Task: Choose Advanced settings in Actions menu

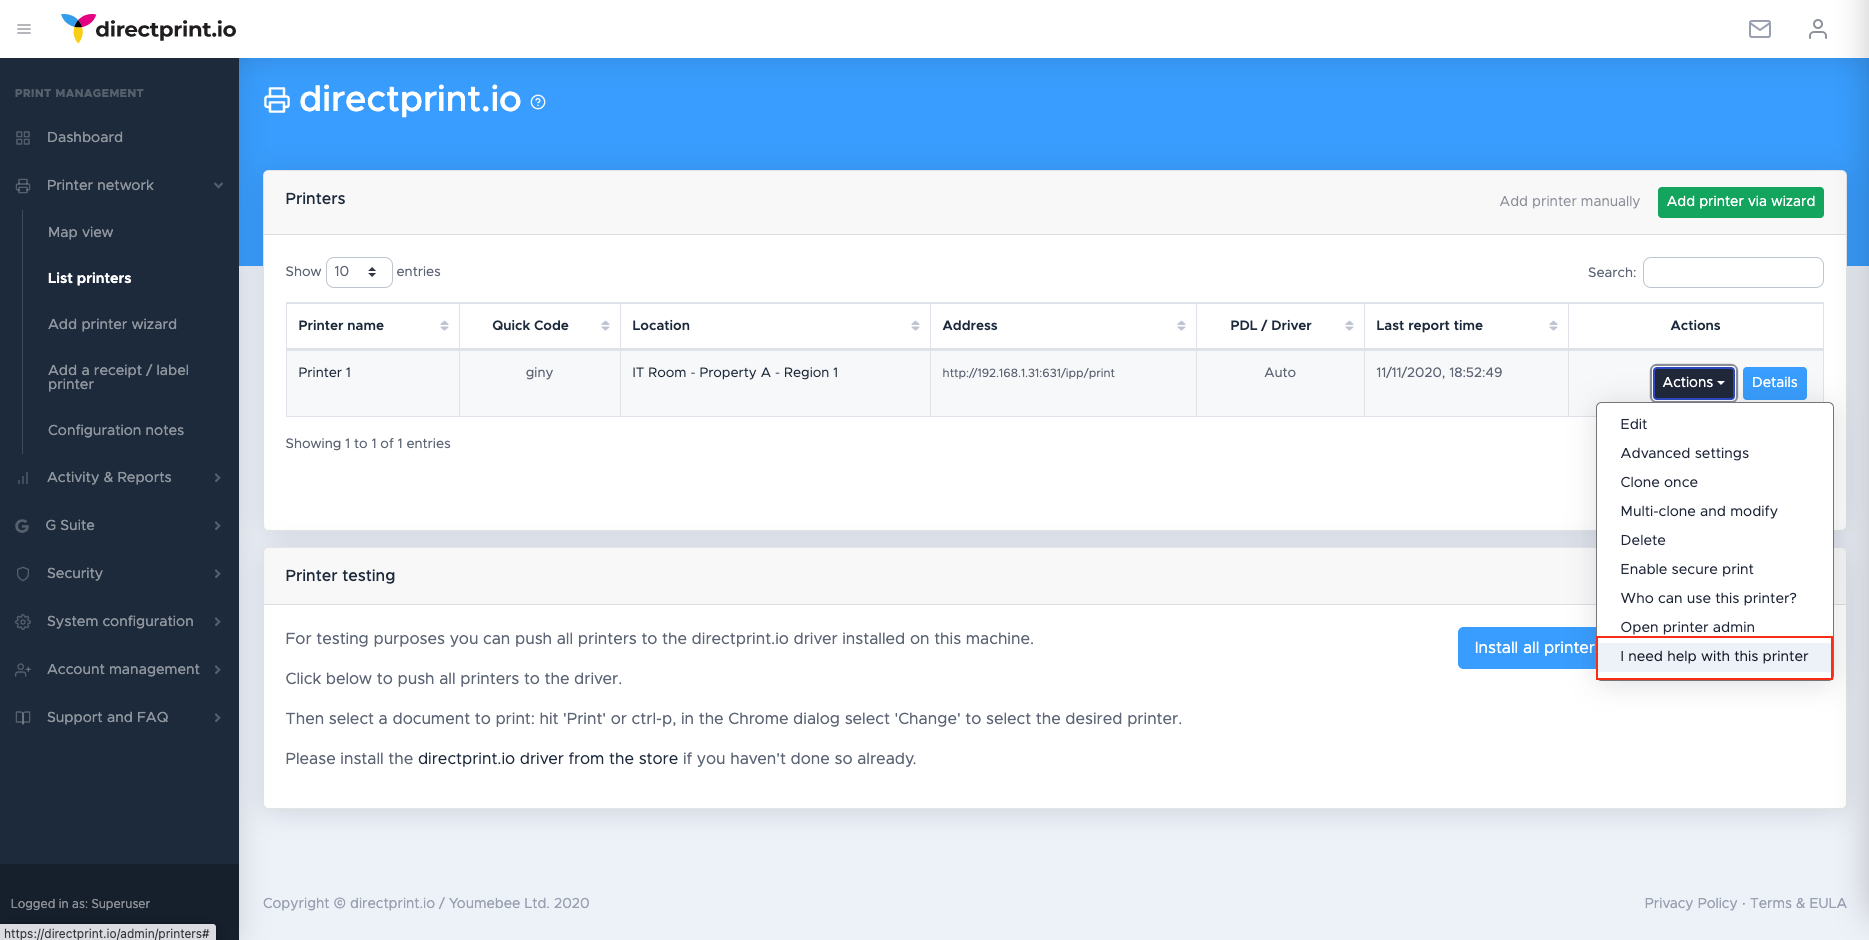Action: click(x=1714, y=453)
